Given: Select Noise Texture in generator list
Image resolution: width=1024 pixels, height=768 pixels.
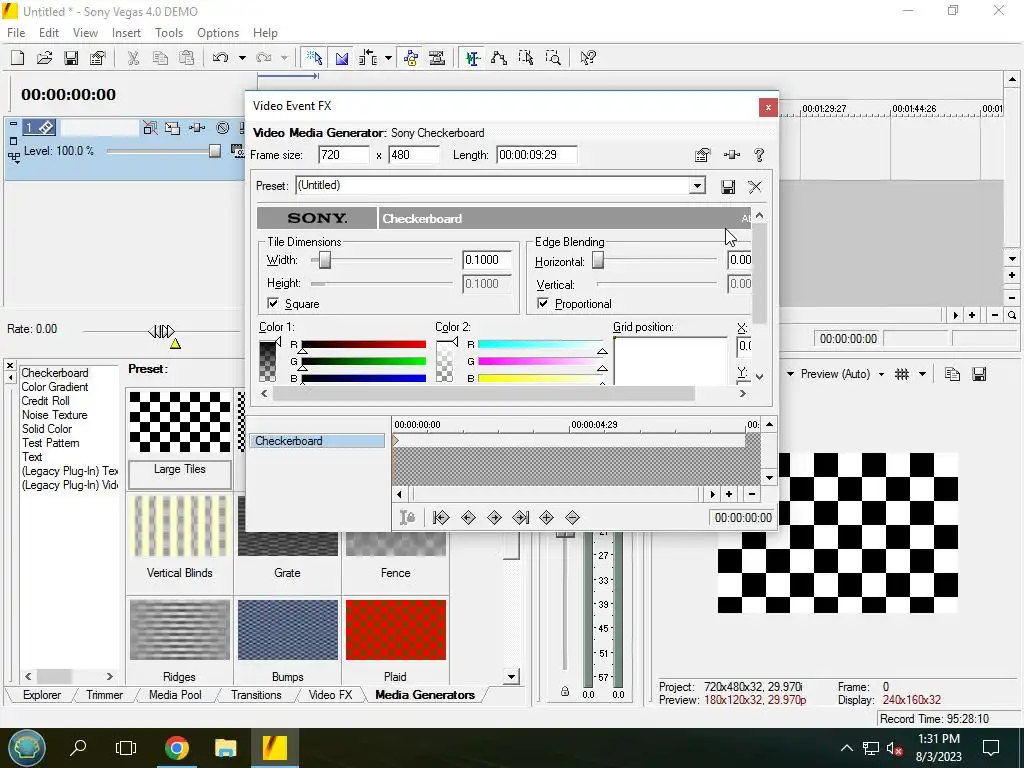Looking at the screenshot, I should (x=55, y=415).
